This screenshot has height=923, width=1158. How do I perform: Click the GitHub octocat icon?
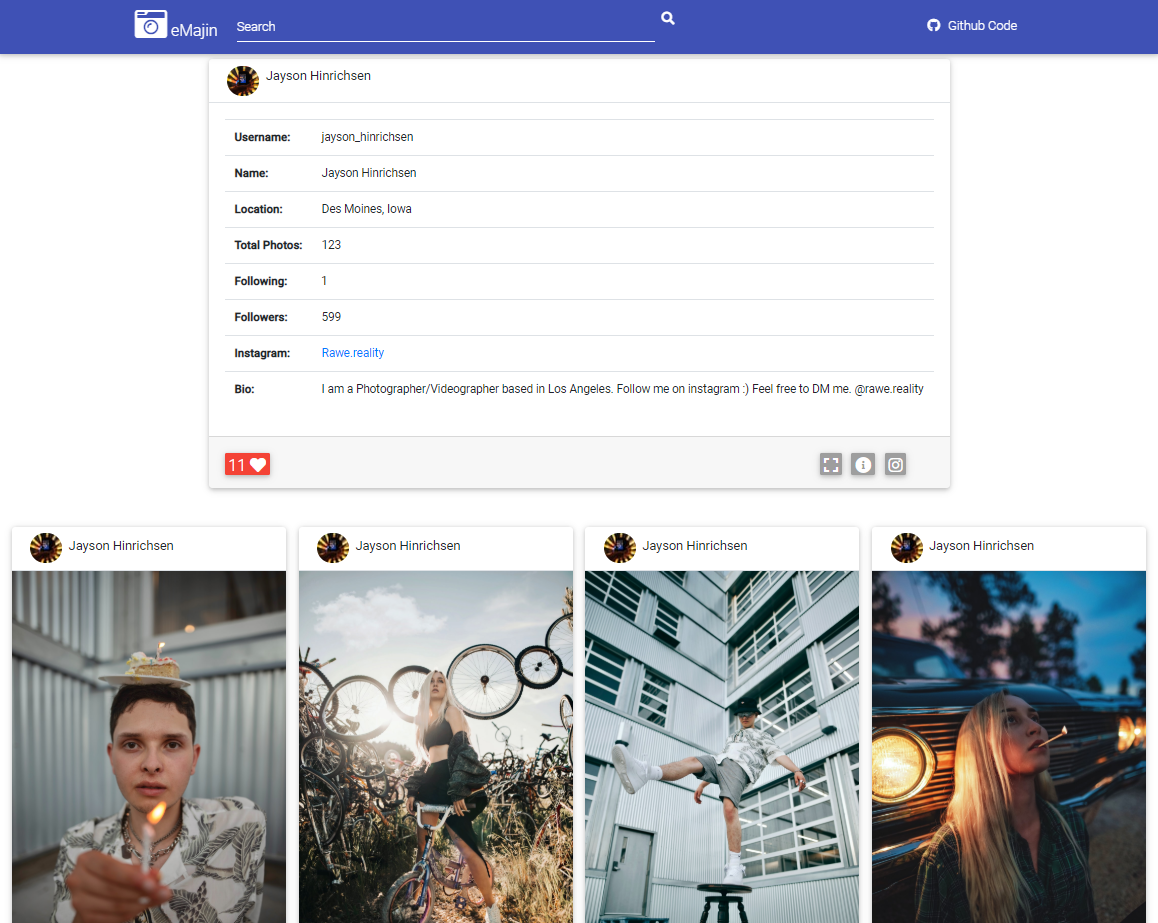(x=933, y=25)
